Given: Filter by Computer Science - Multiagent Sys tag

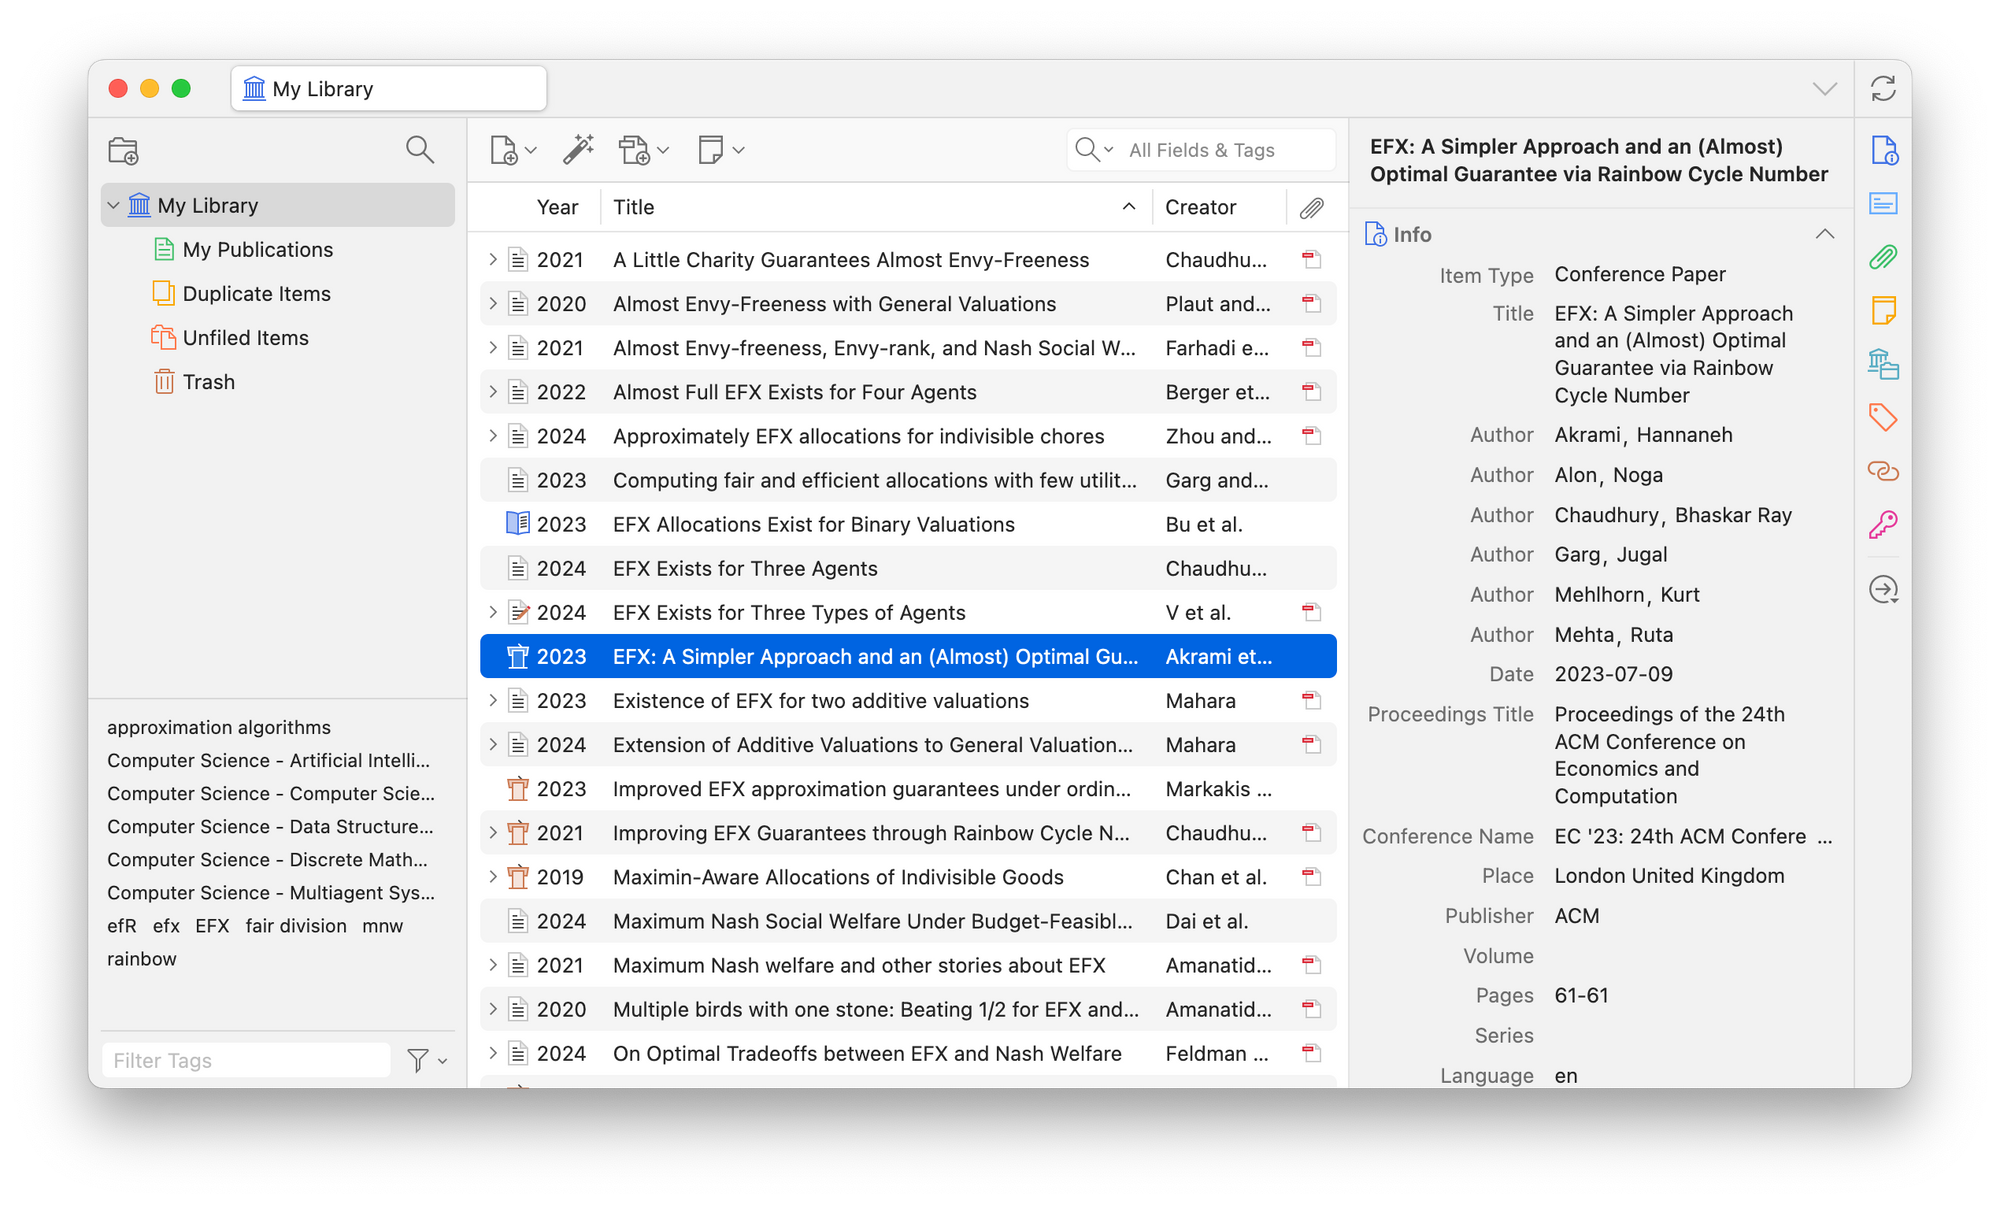Looking at the screenshot, I should tap(271, 893).
